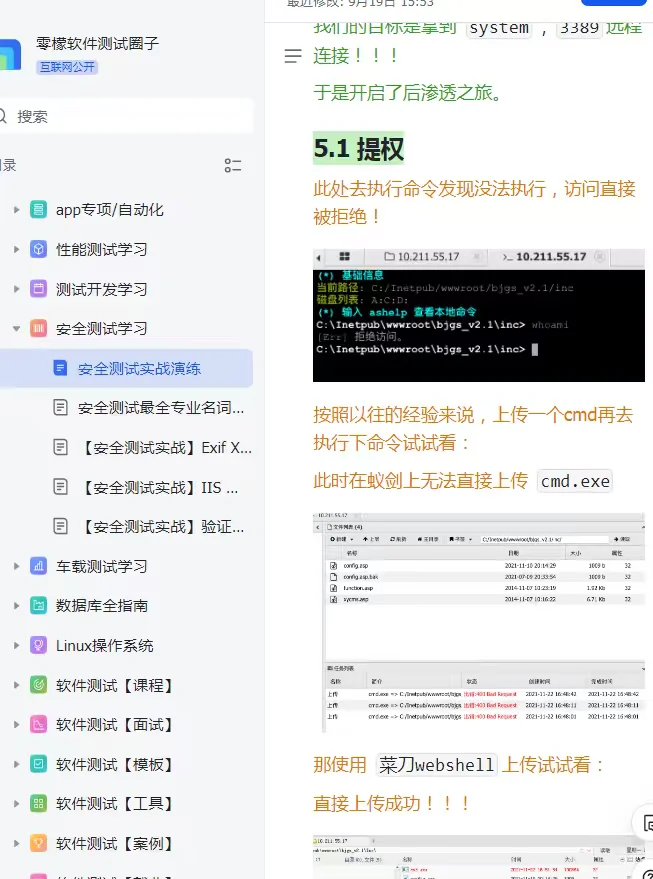Expand the 车载测试学习 folder arrow
The height and width of the screenshot is (879, 653).
16,566
